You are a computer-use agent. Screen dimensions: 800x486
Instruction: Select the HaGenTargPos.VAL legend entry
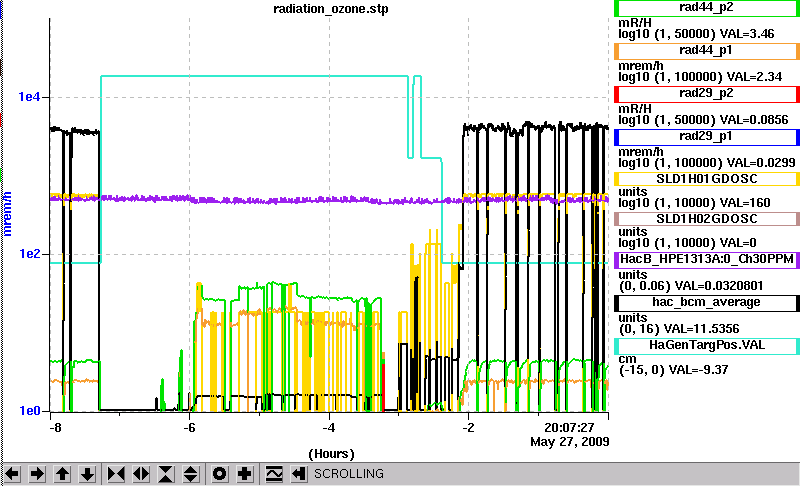click(707, 346)
